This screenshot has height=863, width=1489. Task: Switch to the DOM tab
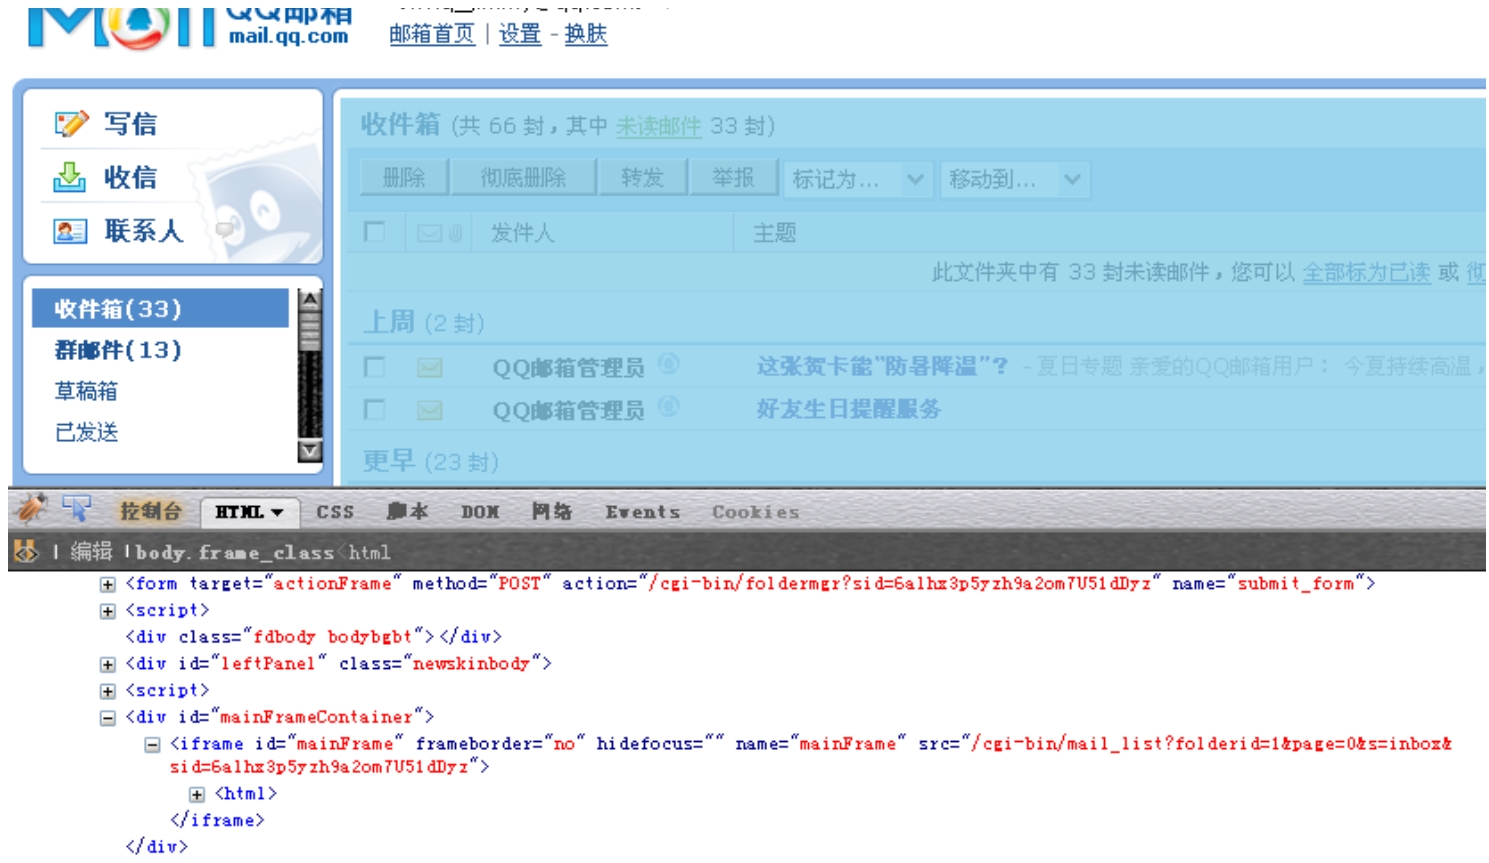click(480, 512)
